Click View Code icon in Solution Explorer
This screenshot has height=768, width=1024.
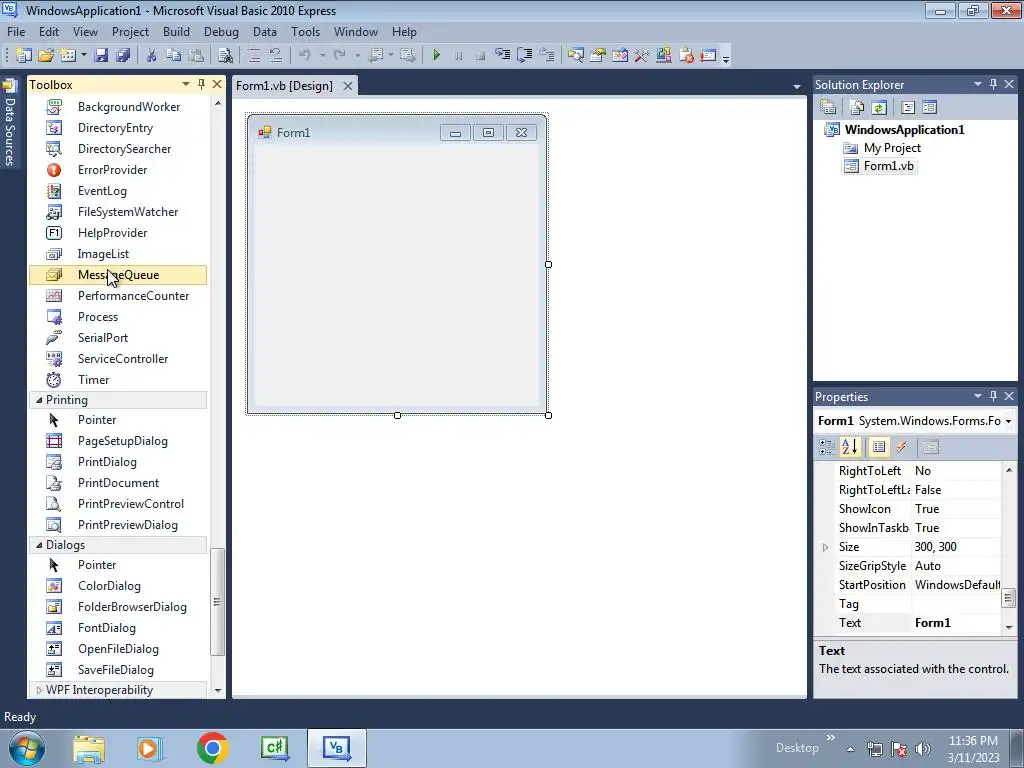click(908, 108)
